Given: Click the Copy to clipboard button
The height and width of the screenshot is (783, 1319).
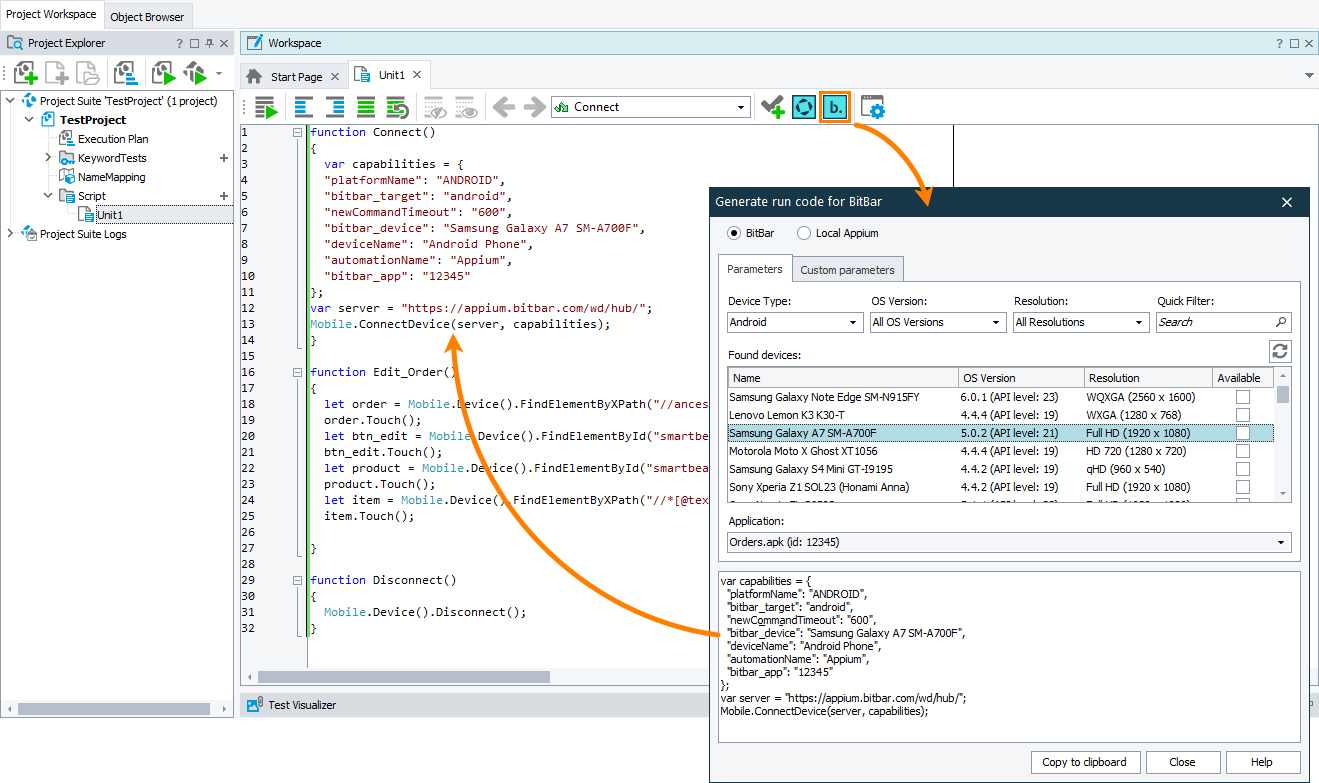Looking at the screenshot, I should (1085, 761).
